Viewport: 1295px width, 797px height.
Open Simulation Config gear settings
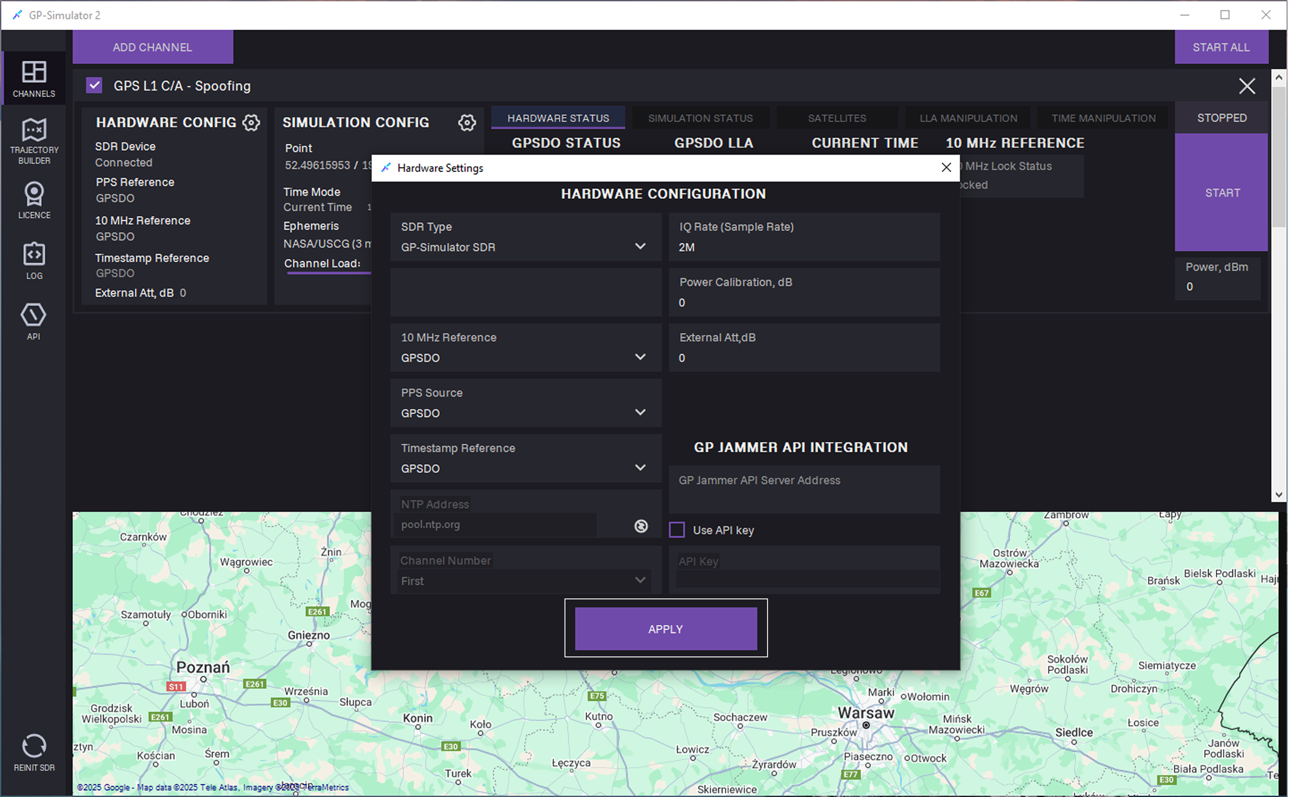(x=467, y=122)
